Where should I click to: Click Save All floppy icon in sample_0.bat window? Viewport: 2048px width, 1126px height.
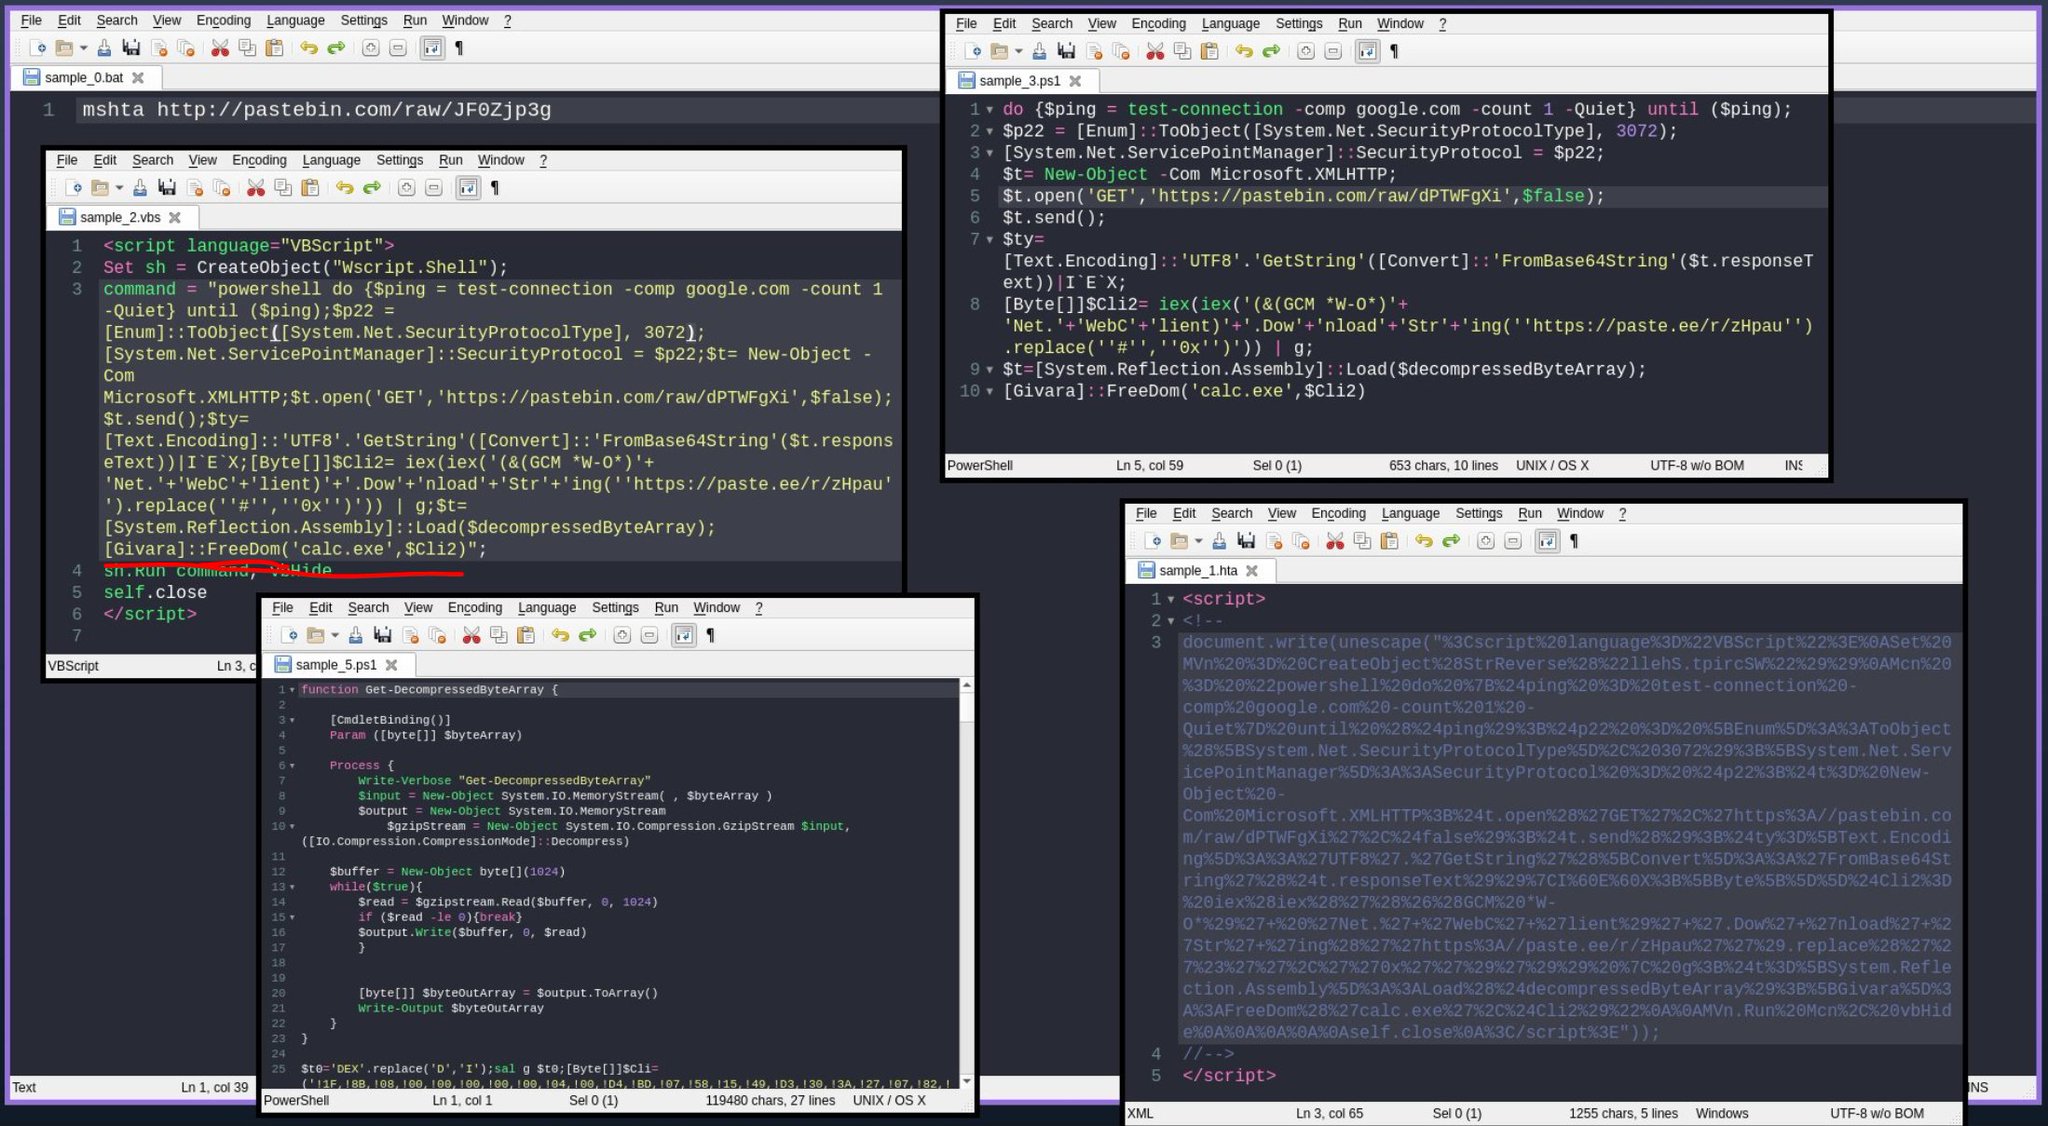[131, 48]
